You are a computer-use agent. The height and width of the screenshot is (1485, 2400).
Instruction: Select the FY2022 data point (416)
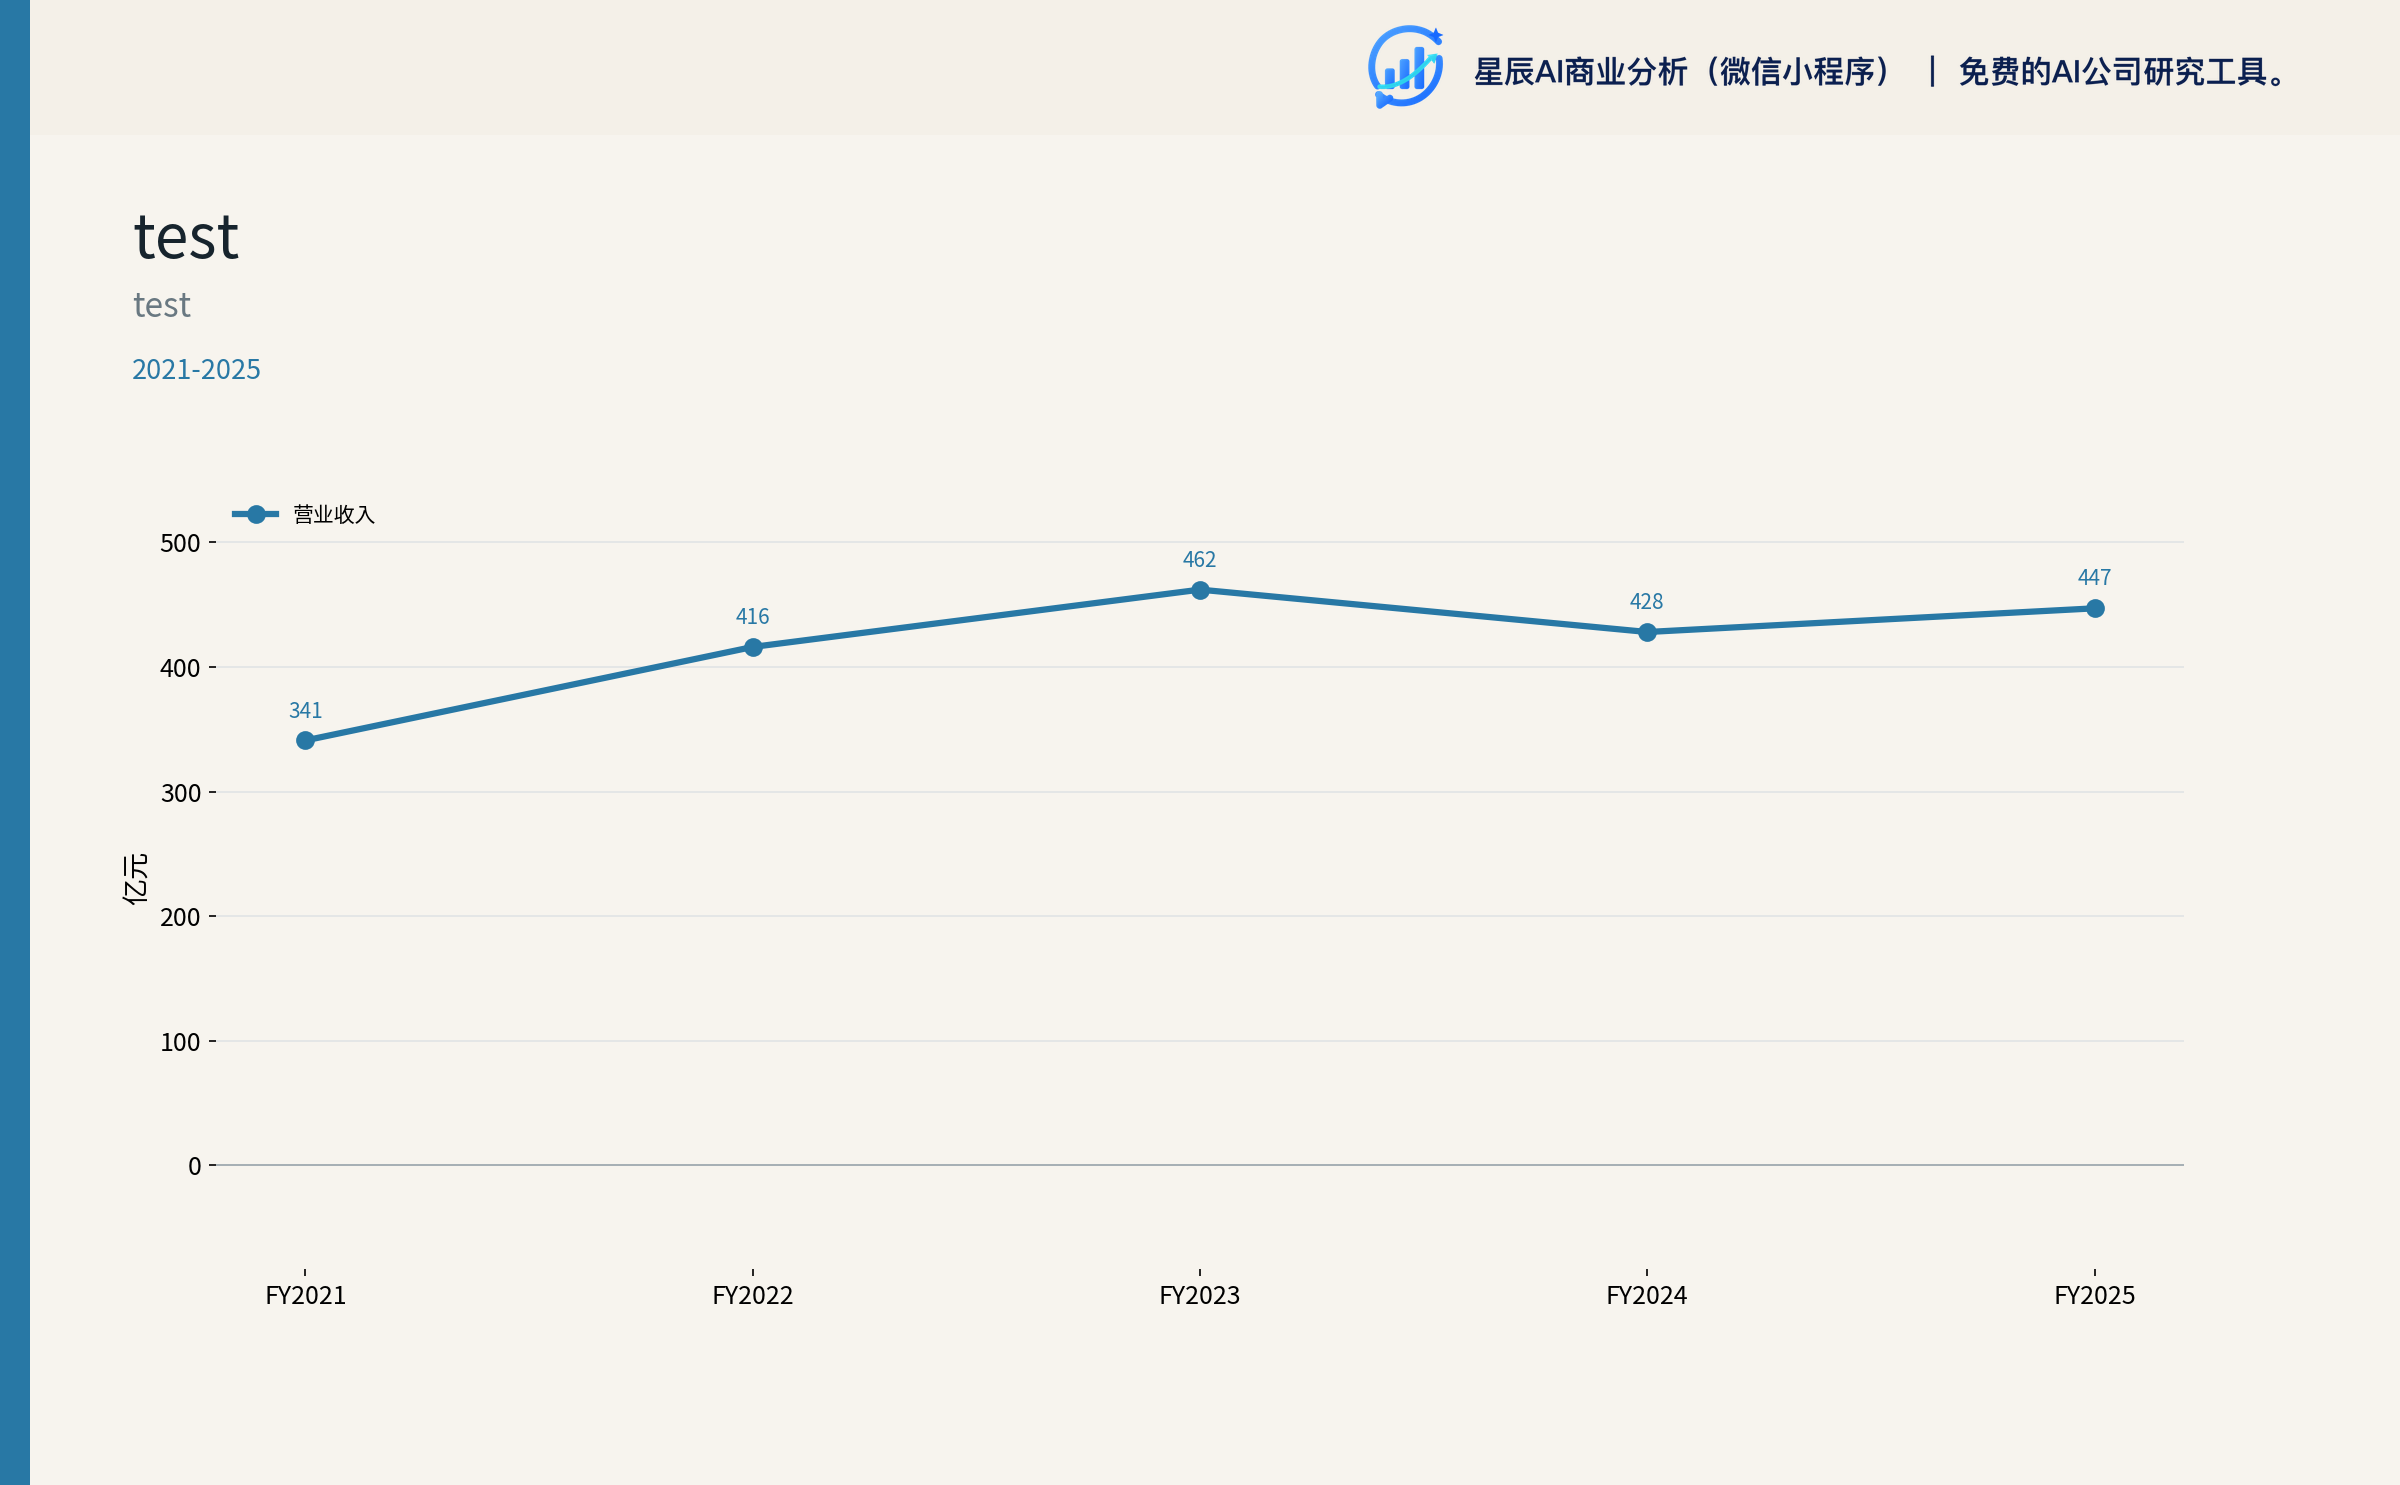(753, 647)
